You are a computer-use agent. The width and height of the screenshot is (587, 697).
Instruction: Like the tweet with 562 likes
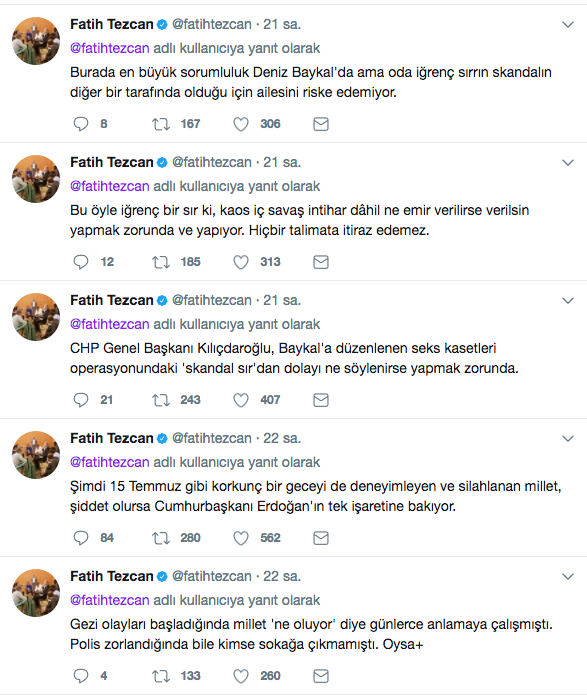tap(241, 538)
